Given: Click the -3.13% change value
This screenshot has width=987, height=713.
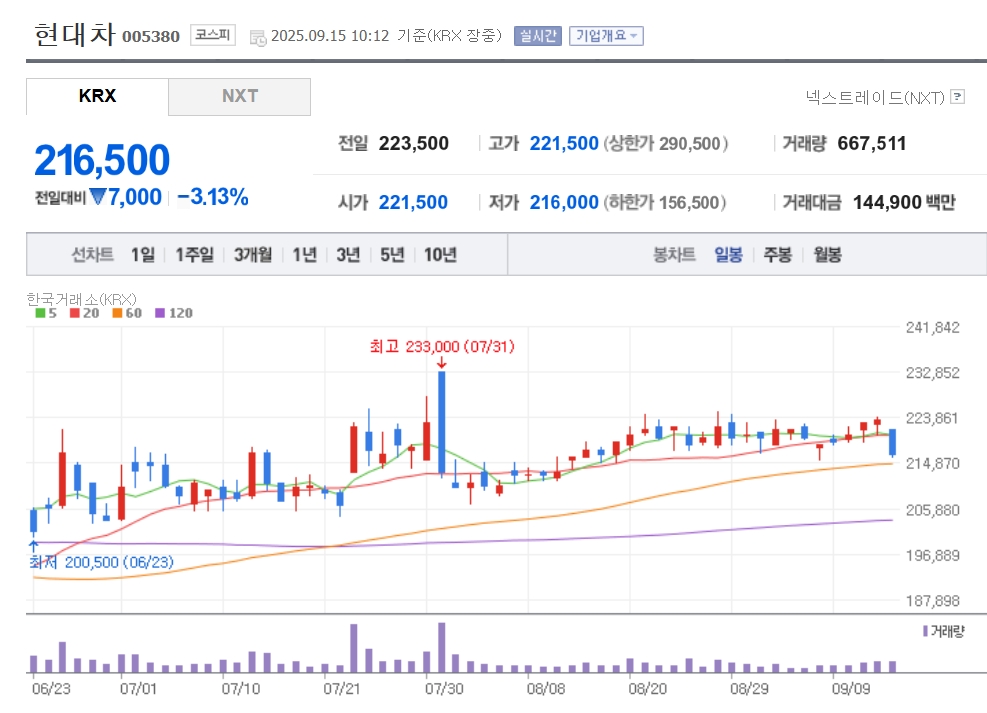Looking at the screenshot, I should click(213, 197).
